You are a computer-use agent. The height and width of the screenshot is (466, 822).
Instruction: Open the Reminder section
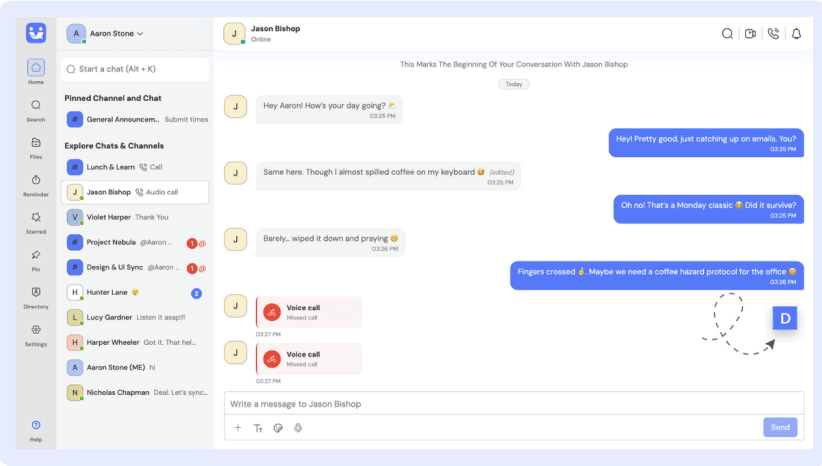tap(36, 186)
